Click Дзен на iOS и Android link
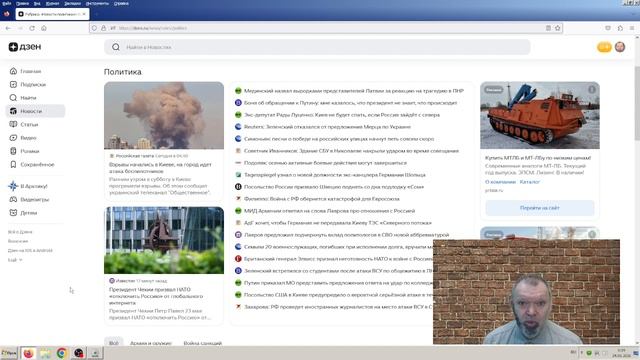Viewport: 640px width, 360px height. tap(30, 250)
